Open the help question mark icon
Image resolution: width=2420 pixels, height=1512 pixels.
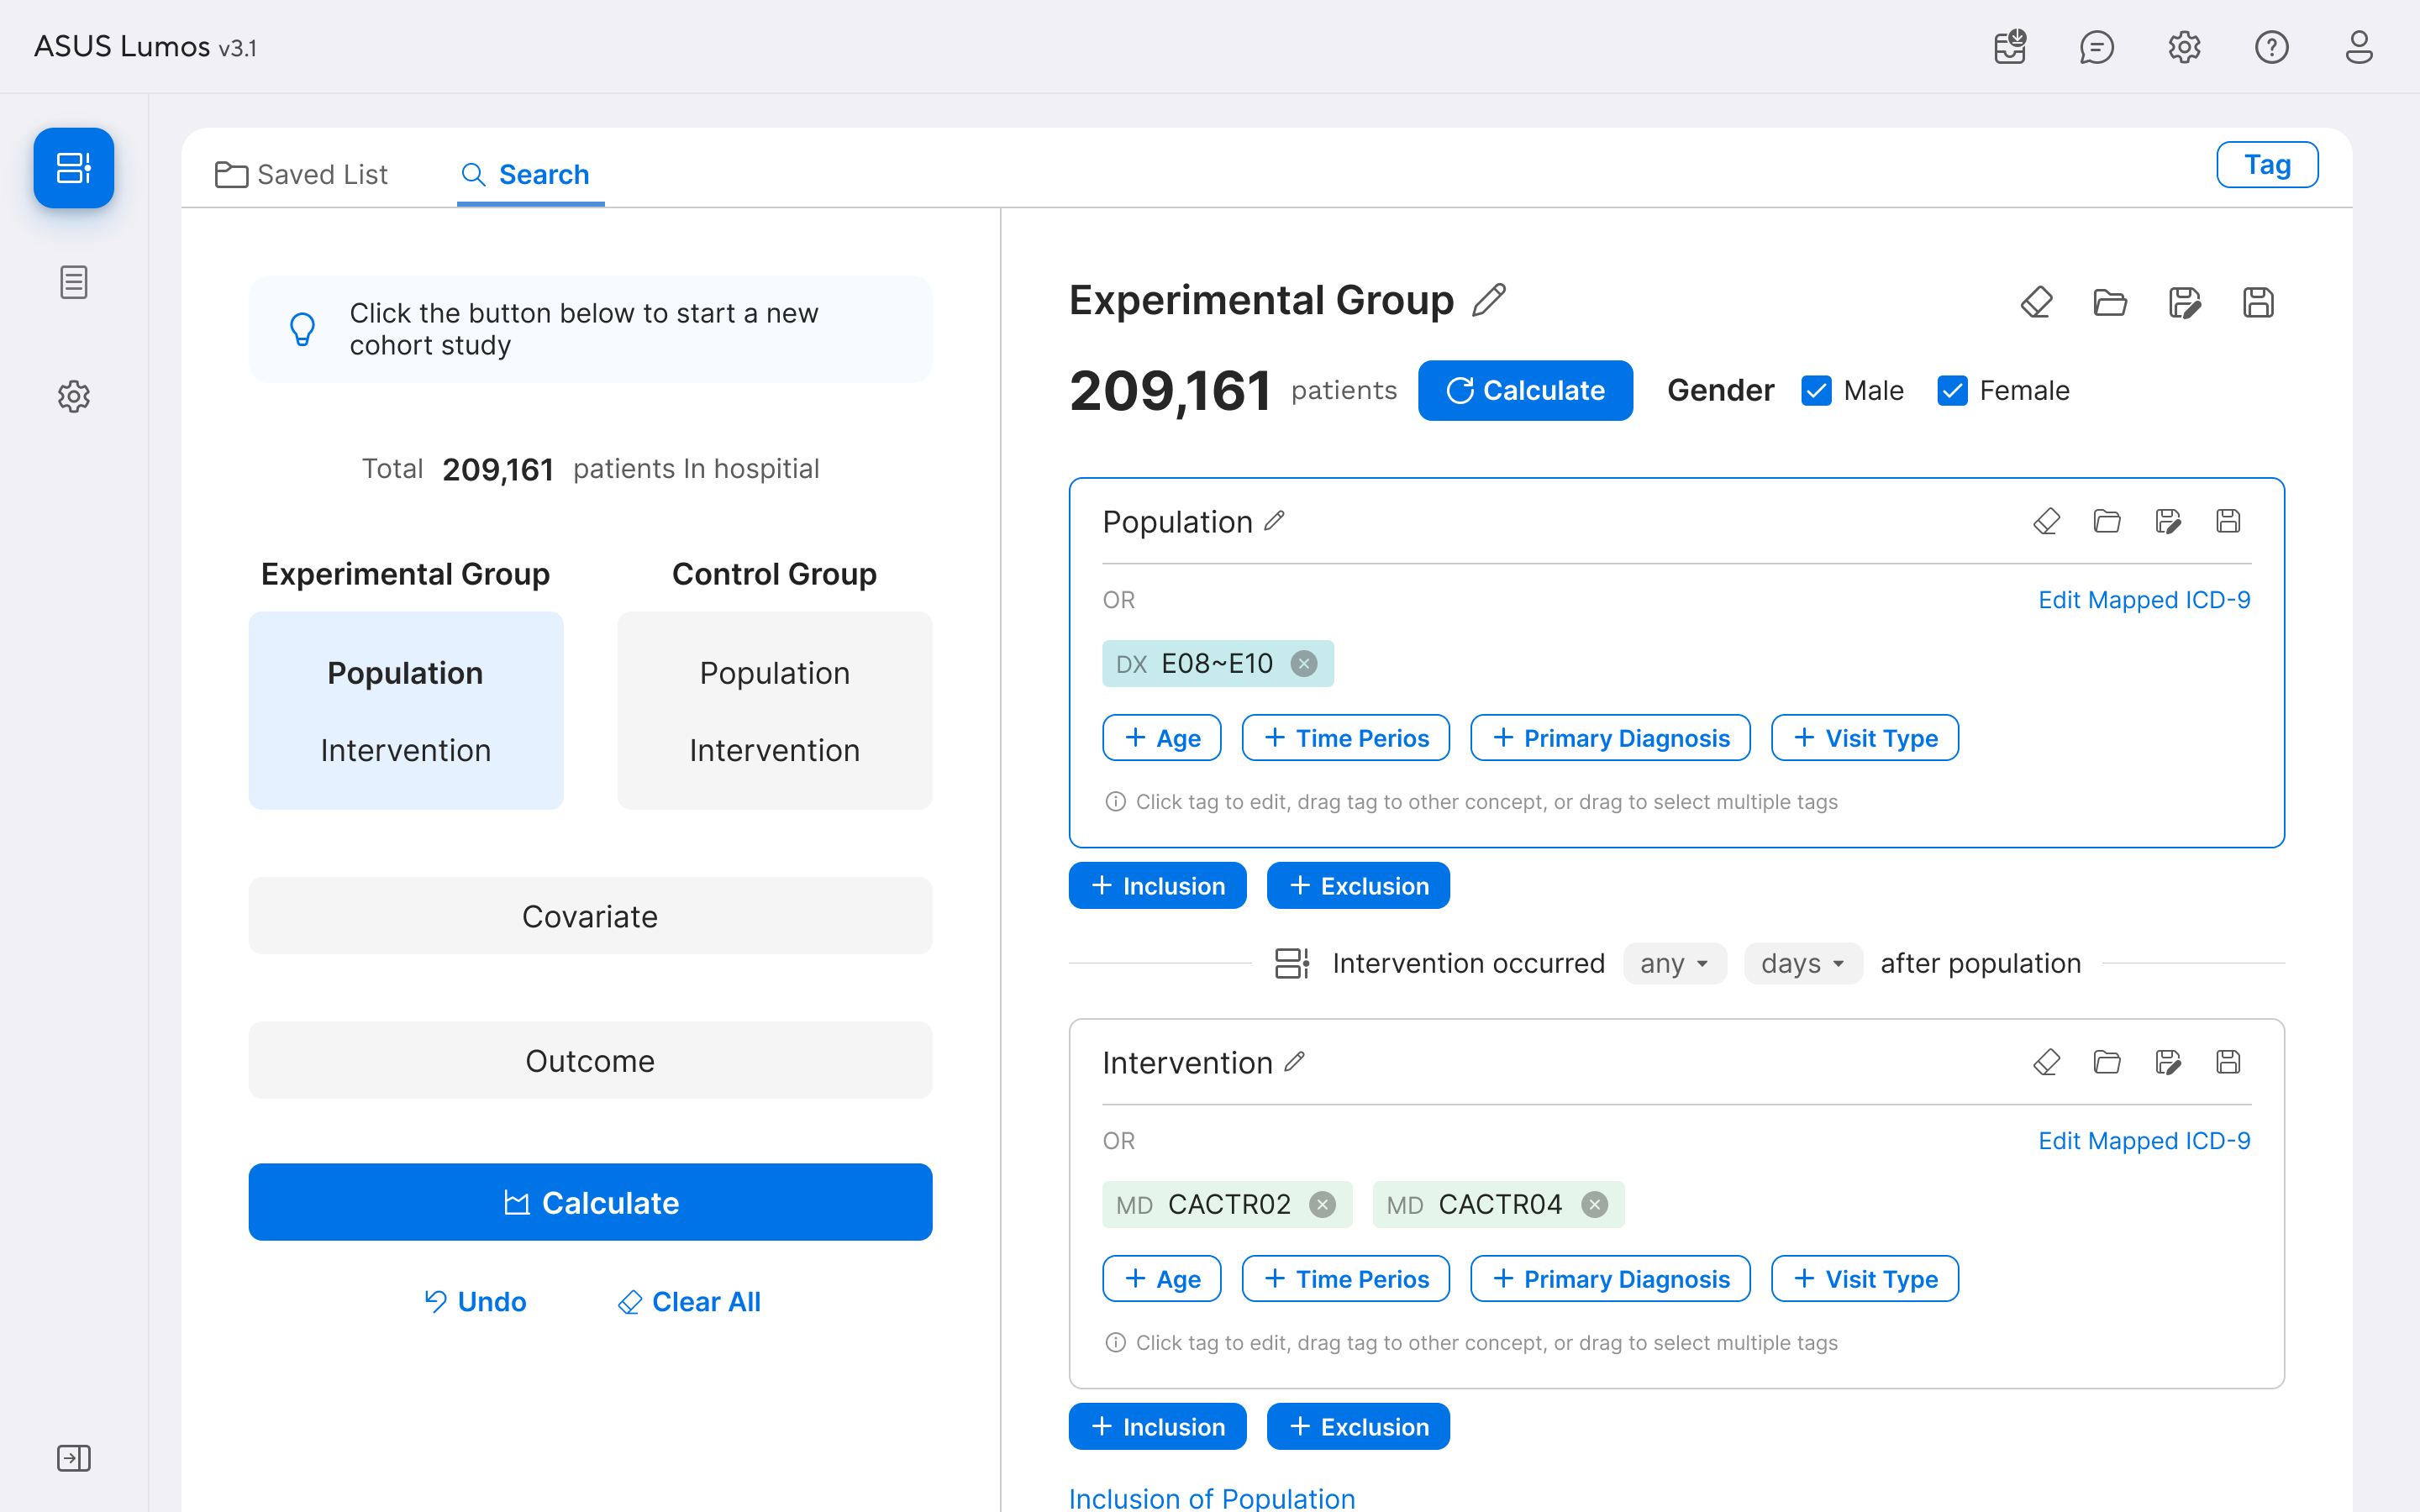pos(2271,47)
